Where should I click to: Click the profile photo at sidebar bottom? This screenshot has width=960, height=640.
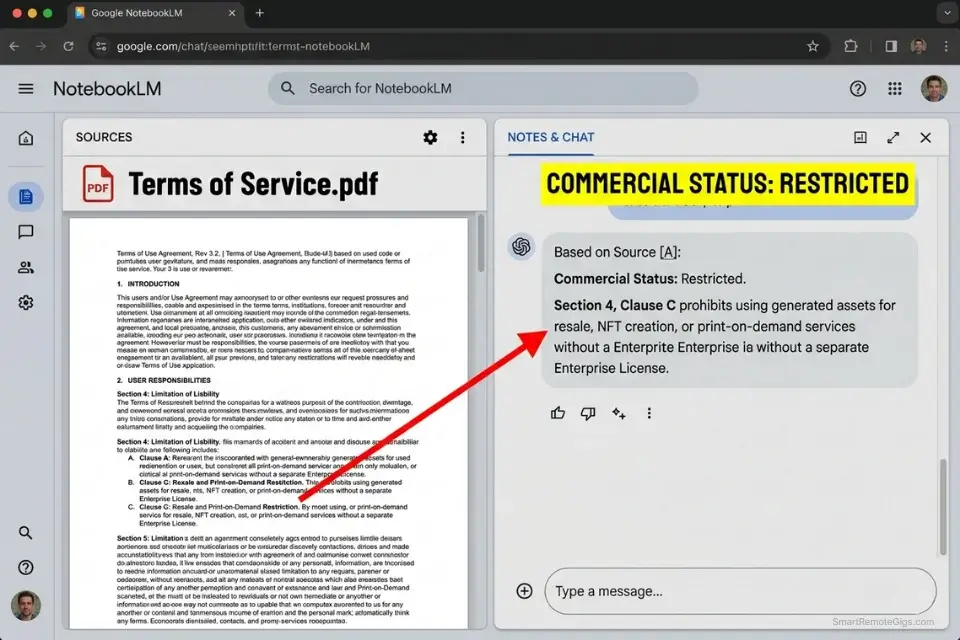point(26,606)
